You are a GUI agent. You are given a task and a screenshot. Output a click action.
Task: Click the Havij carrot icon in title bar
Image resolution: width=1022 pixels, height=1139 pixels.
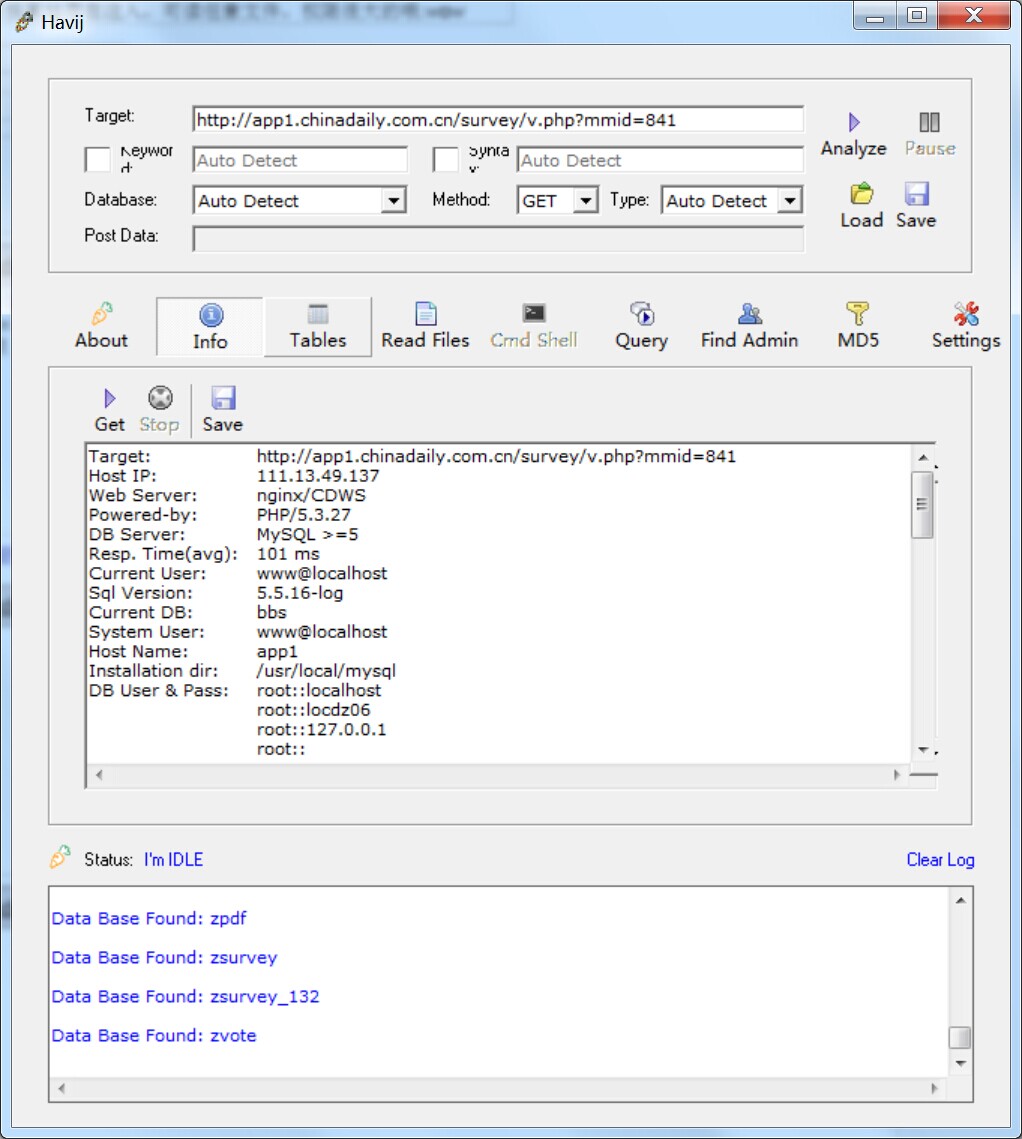click(x=25, y=22)
